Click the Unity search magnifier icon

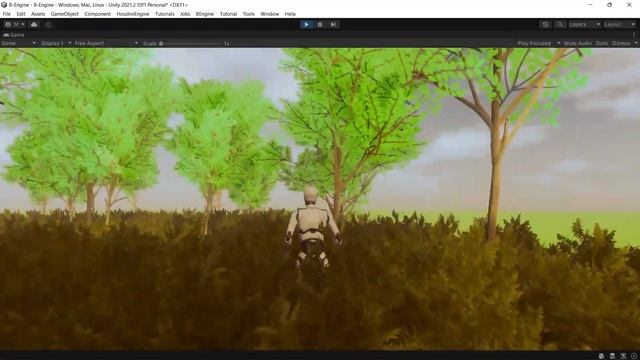pyautogui.click(x=560, y=24)
